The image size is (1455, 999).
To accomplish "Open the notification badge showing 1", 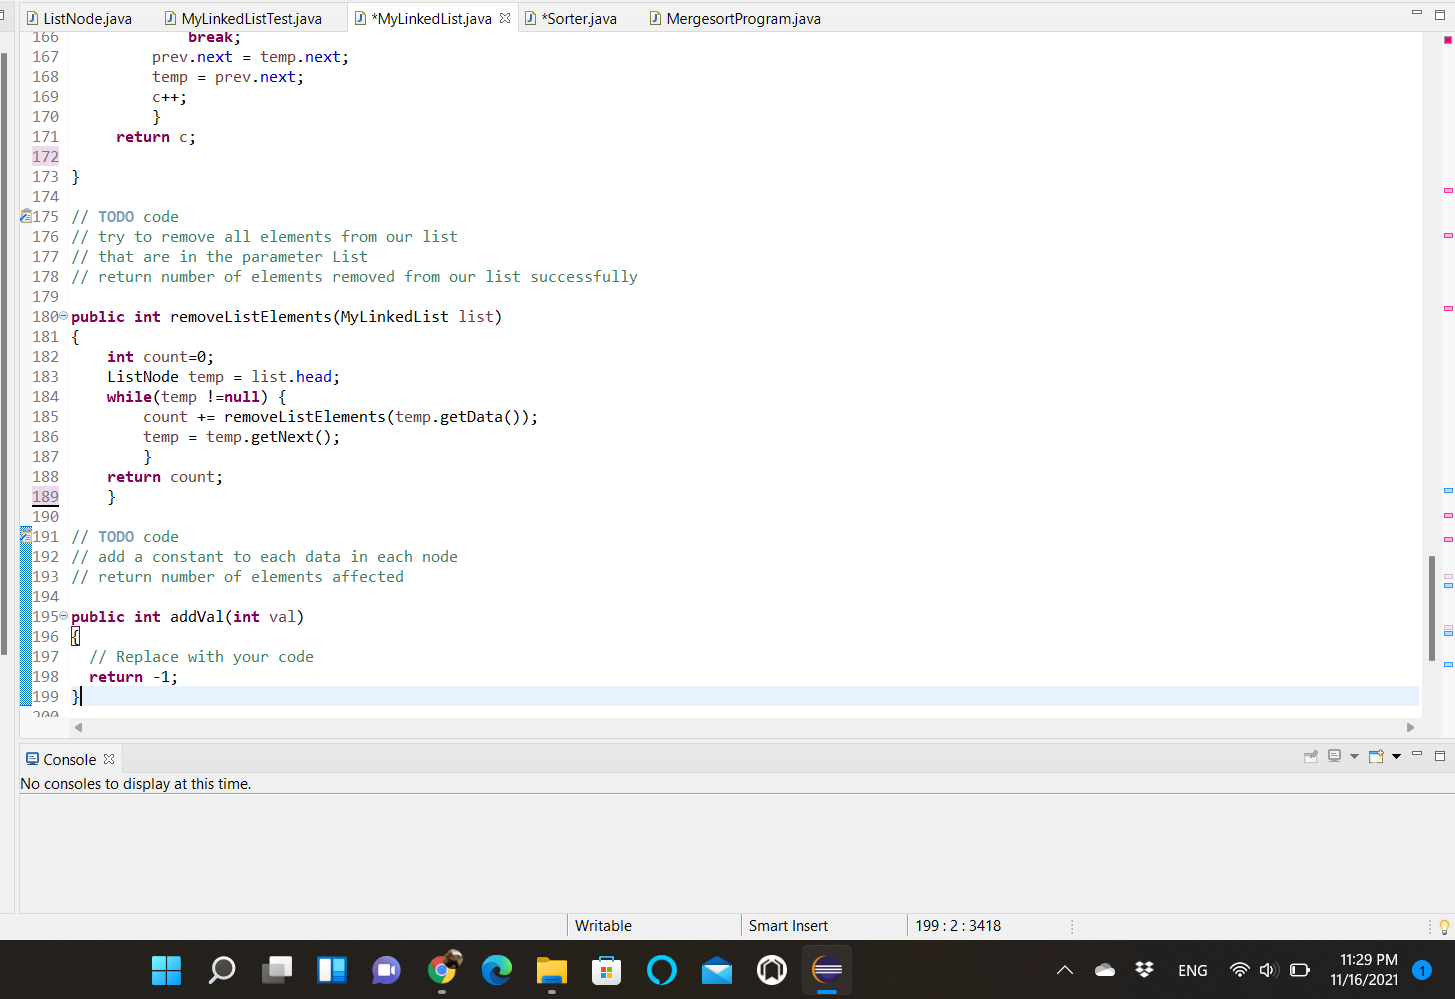I will (x=1422, y=970).
